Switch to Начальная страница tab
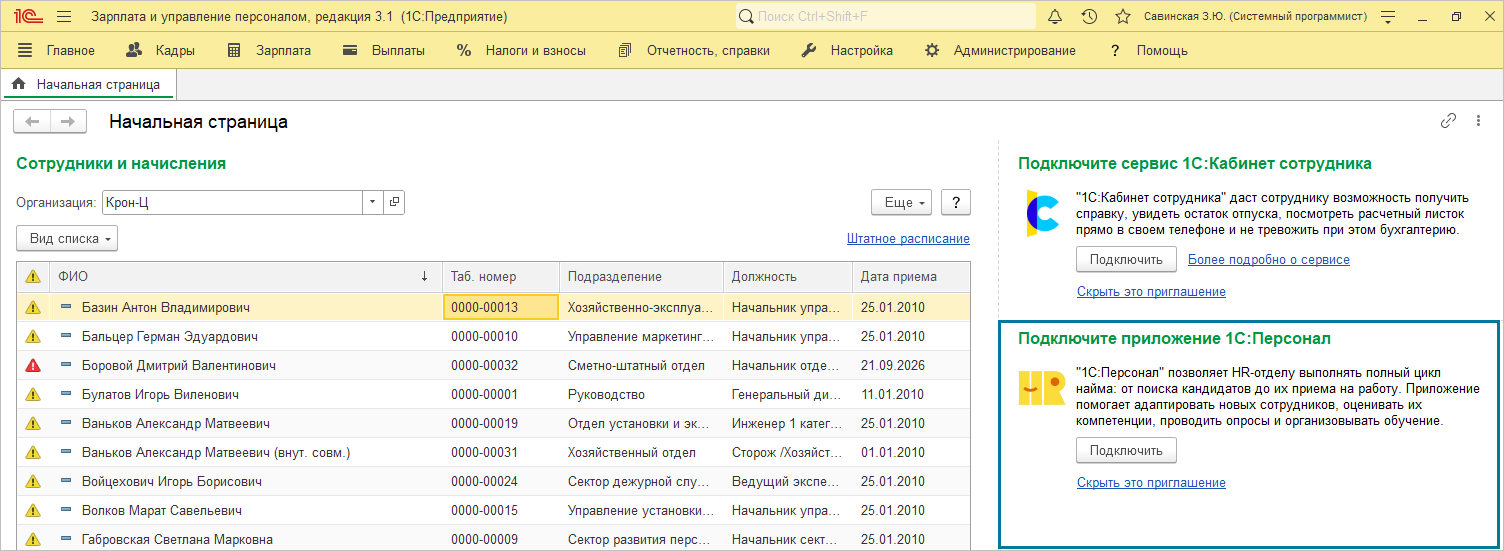Viewport: 1504px width, 551px height. [x=88, y=85]
